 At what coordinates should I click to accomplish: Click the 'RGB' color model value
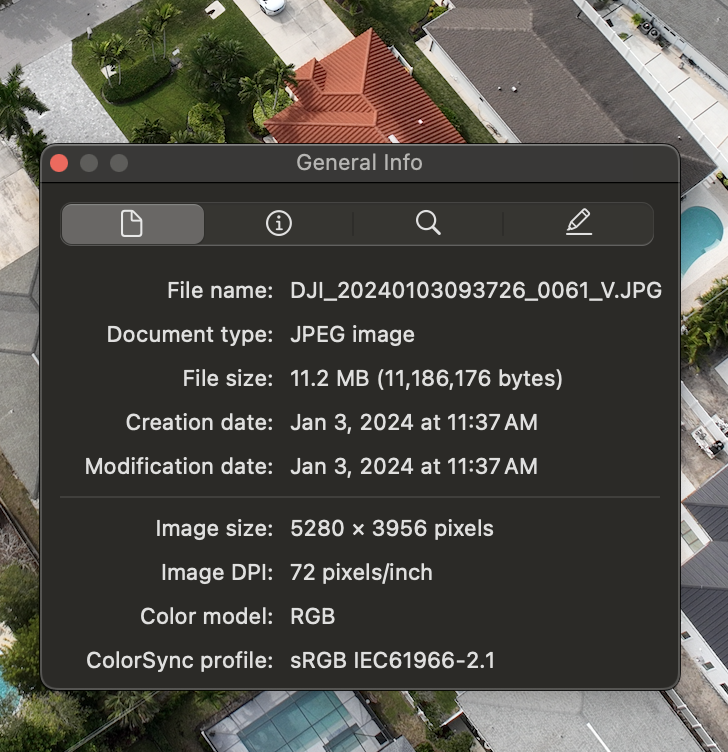pos(313,616)
